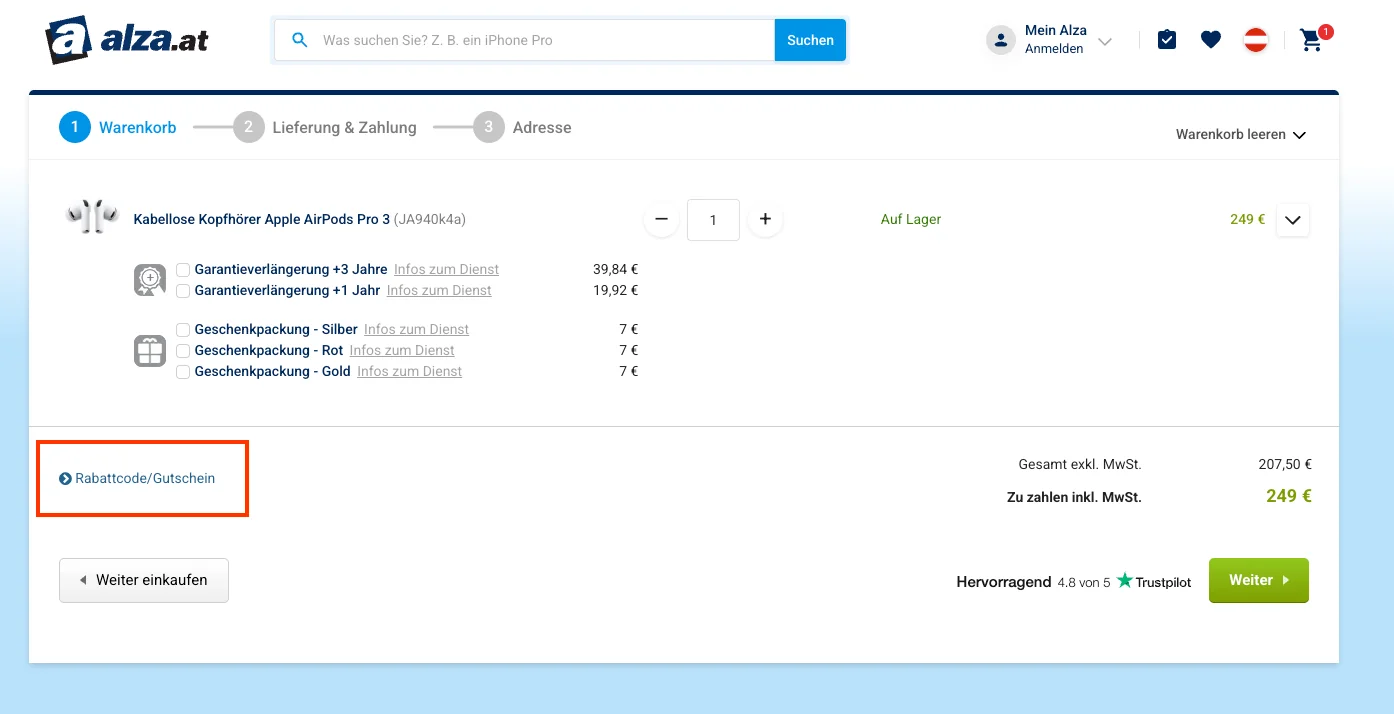Open the orders clipboard checkmark icon

(x=1167, y=40)
